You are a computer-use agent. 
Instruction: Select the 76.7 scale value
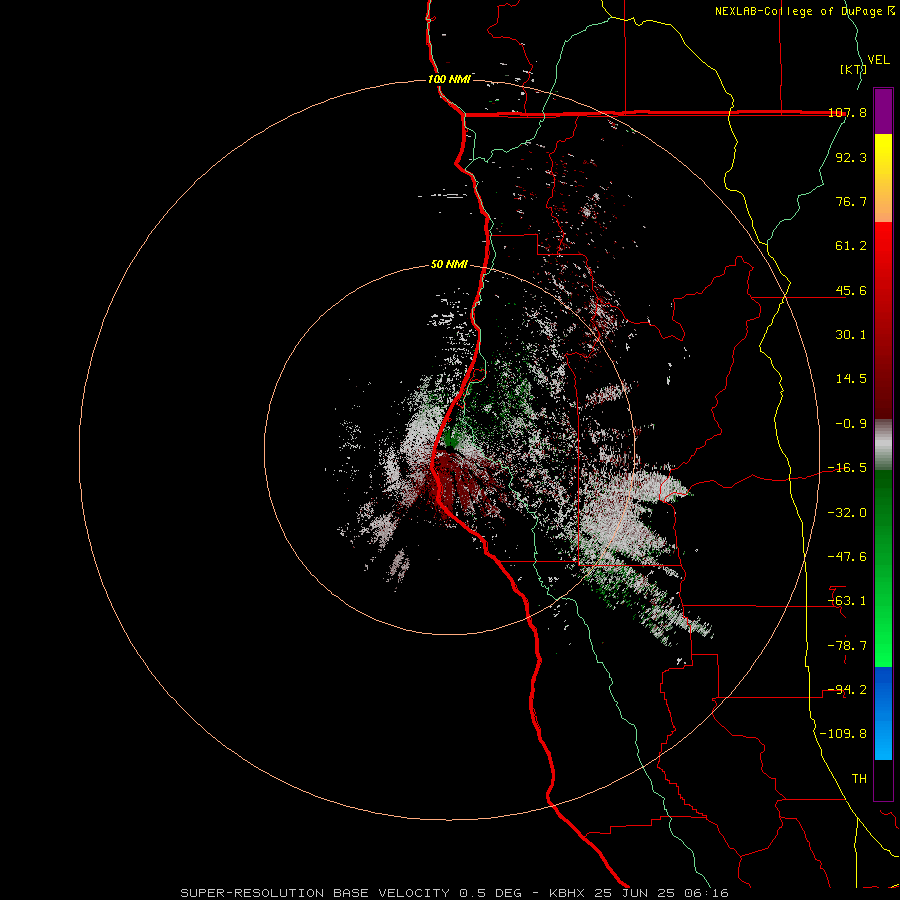pos(851,201)
